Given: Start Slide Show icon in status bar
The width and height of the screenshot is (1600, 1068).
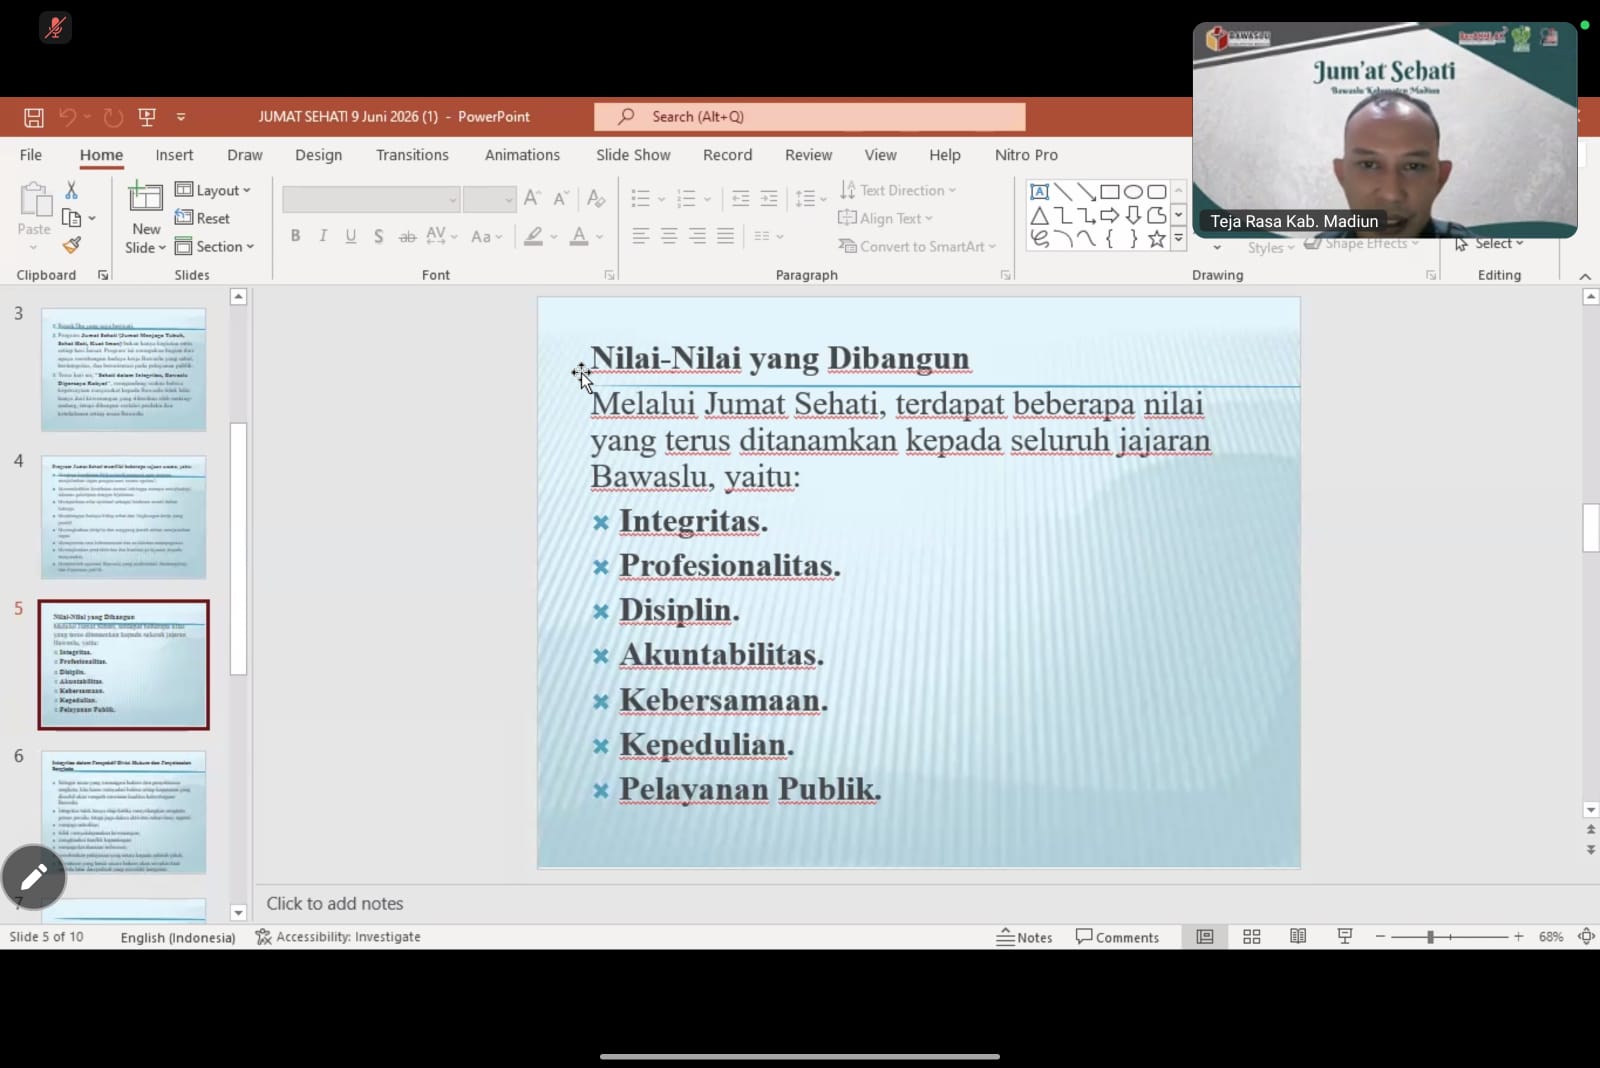Looking at the screenshot, I should click(1344, 937).
